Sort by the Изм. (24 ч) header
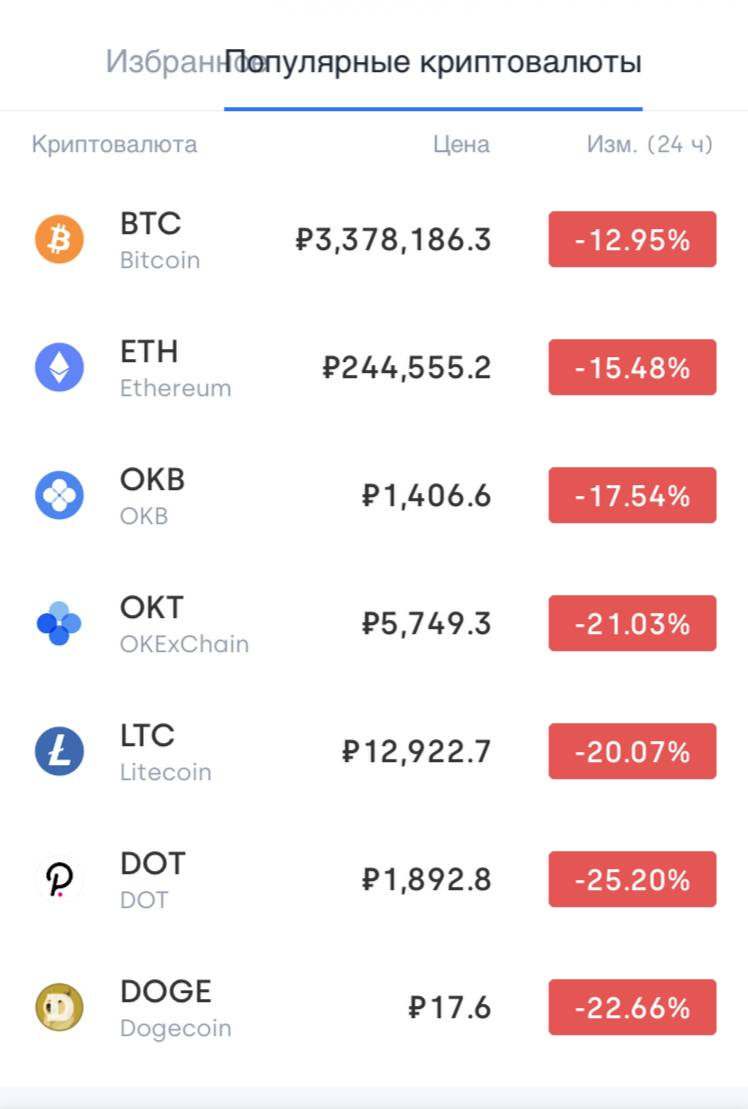Image resolution: width=748 pixels, height=1109 pixels. (x=649, y=144)
